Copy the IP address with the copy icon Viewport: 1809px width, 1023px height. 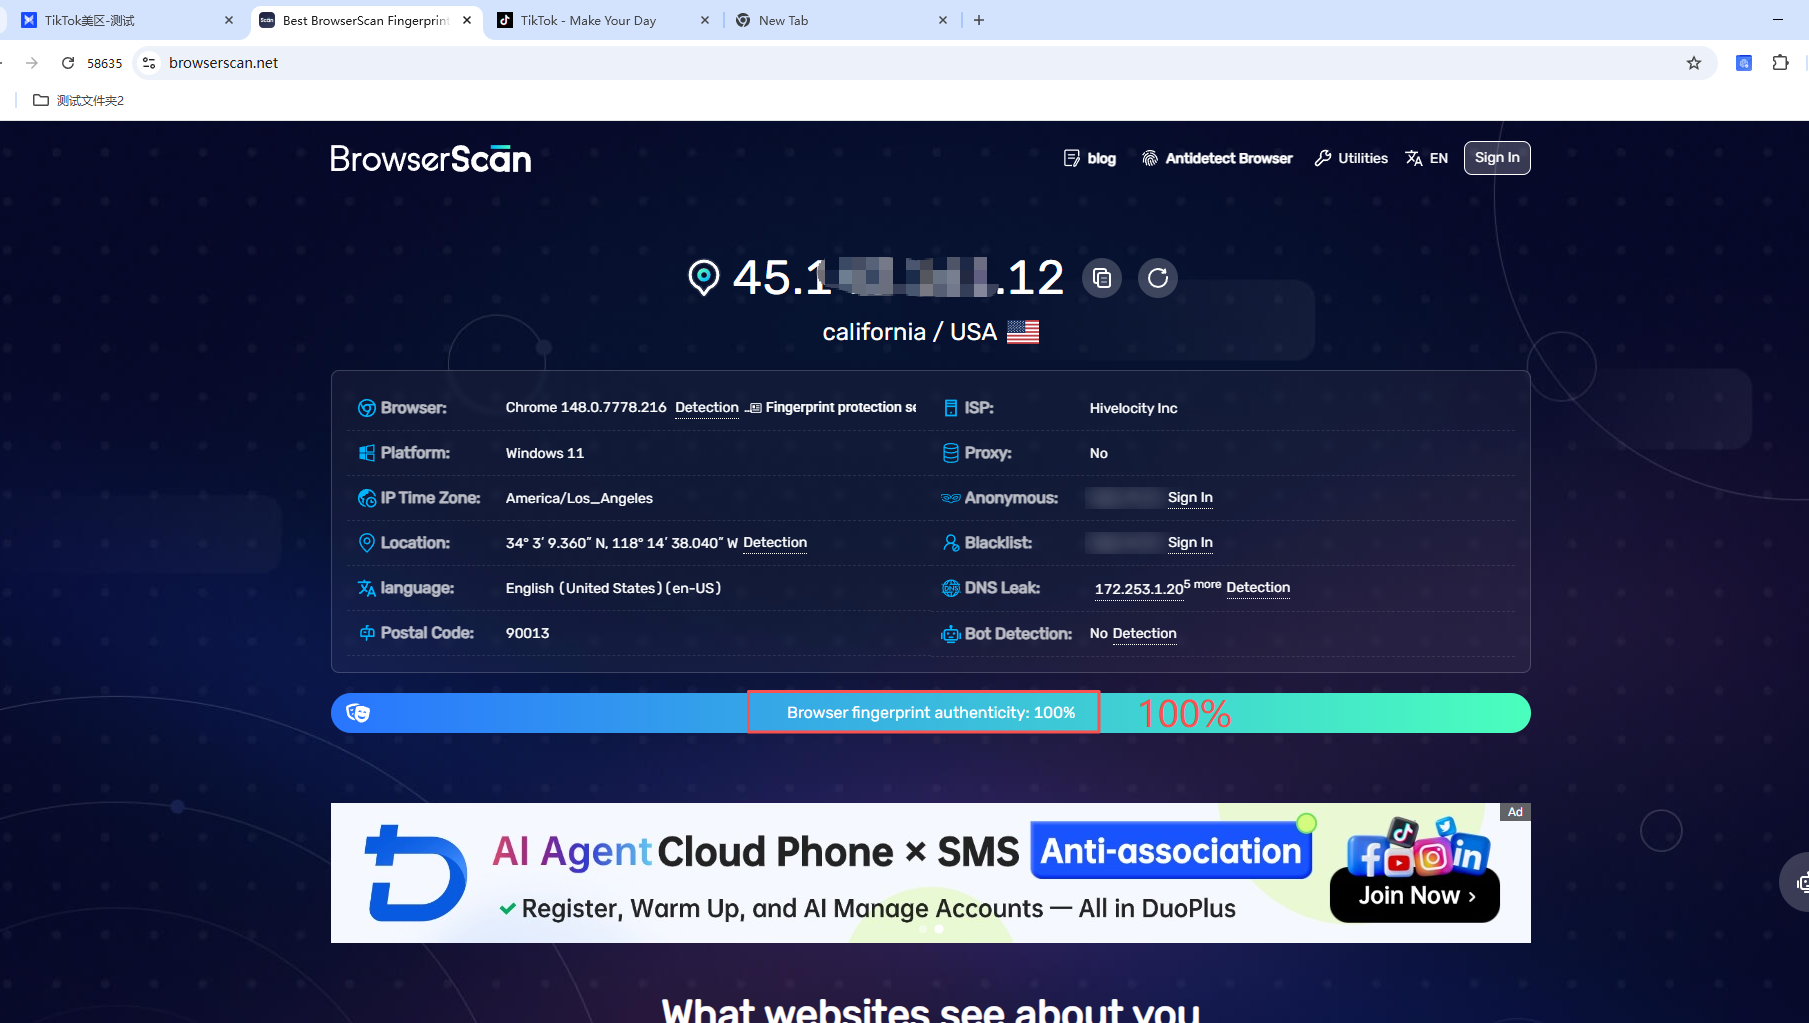click(1102, 278)
